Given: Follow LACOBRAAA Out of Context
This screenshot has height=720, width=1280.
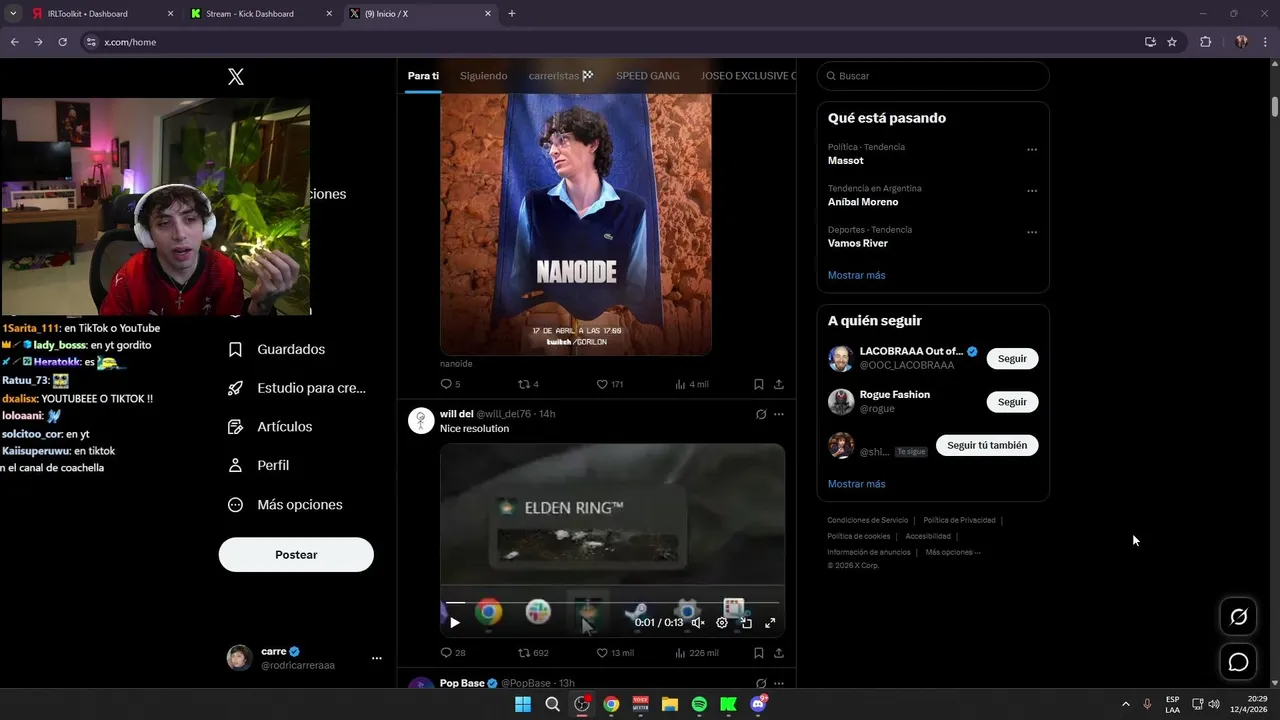Looking at the screenshot, I should 1012,358.
